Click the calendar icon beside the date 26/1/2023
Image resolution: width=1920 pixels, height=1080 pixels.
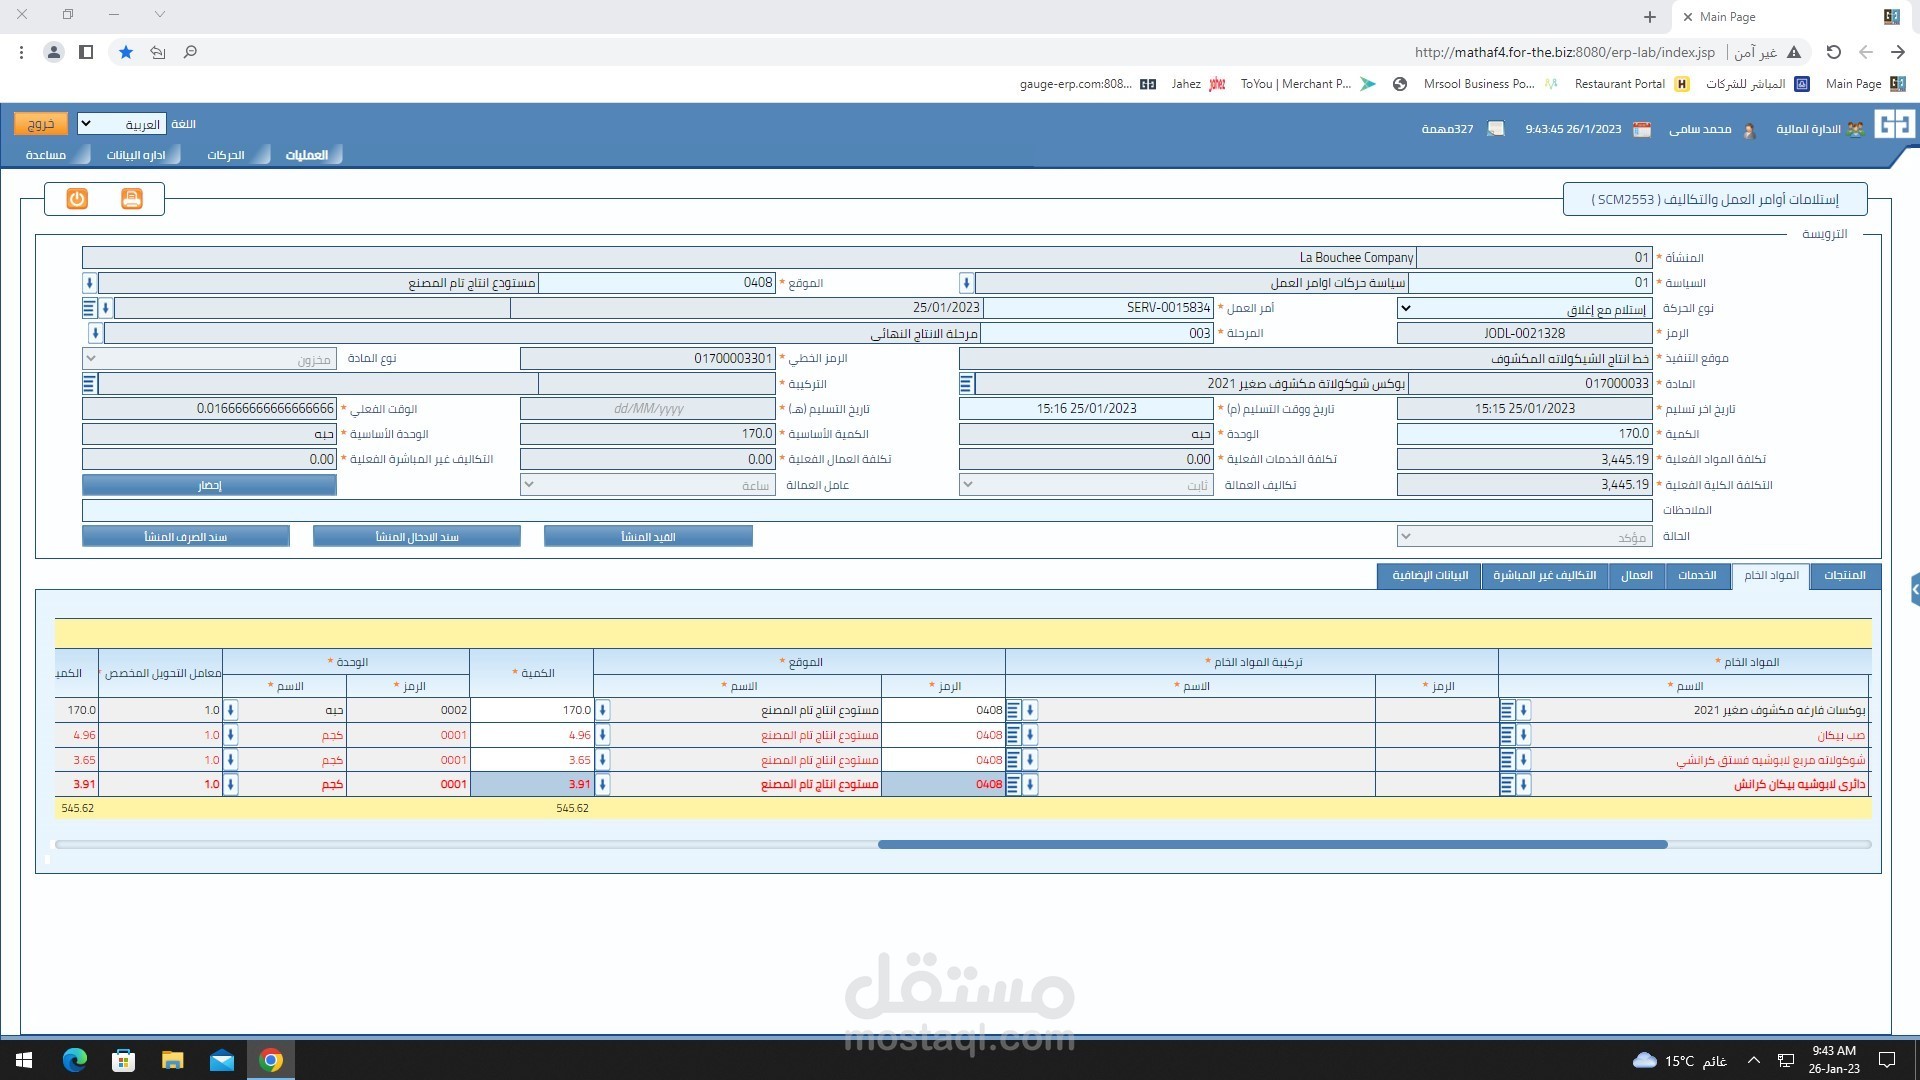(x=1642, y=129)
